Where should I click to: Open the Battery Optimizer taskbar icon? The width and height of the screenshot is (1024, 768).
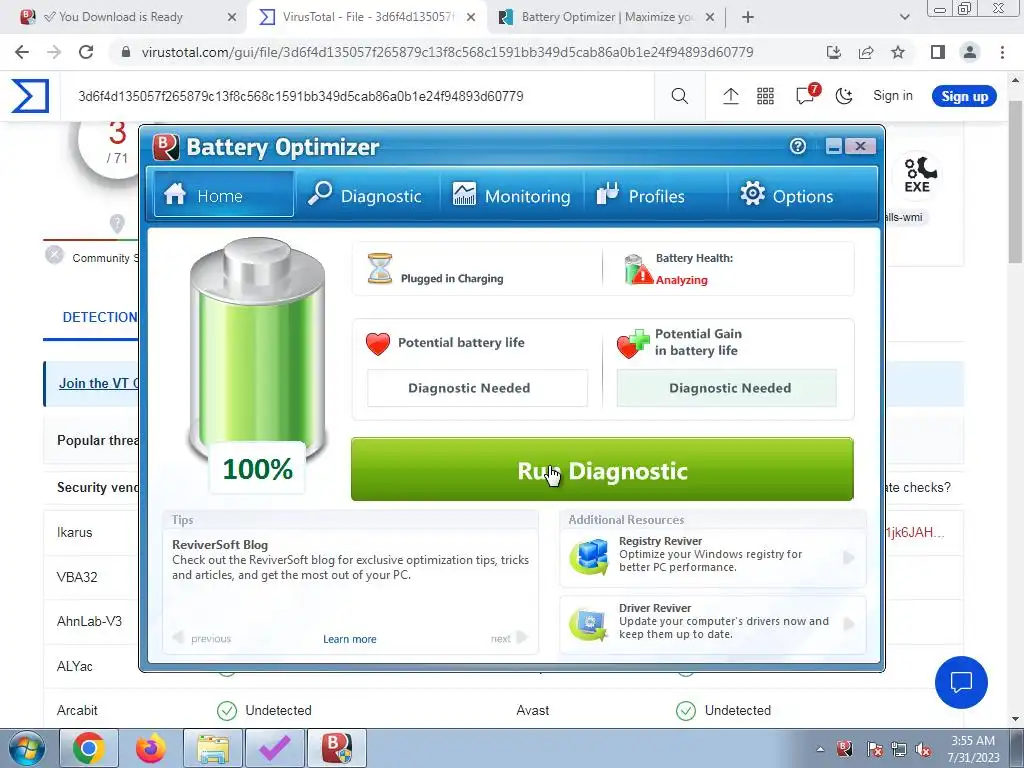pos(337,748)
